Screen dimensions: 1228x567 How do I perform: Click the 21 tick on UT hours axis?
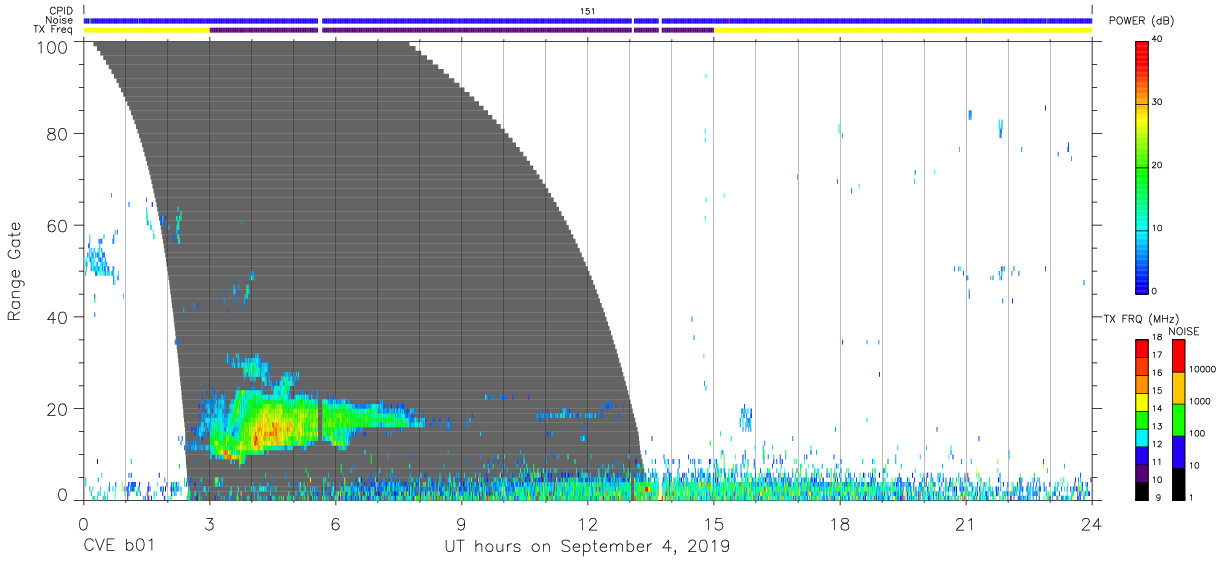(x=965, y=524)
